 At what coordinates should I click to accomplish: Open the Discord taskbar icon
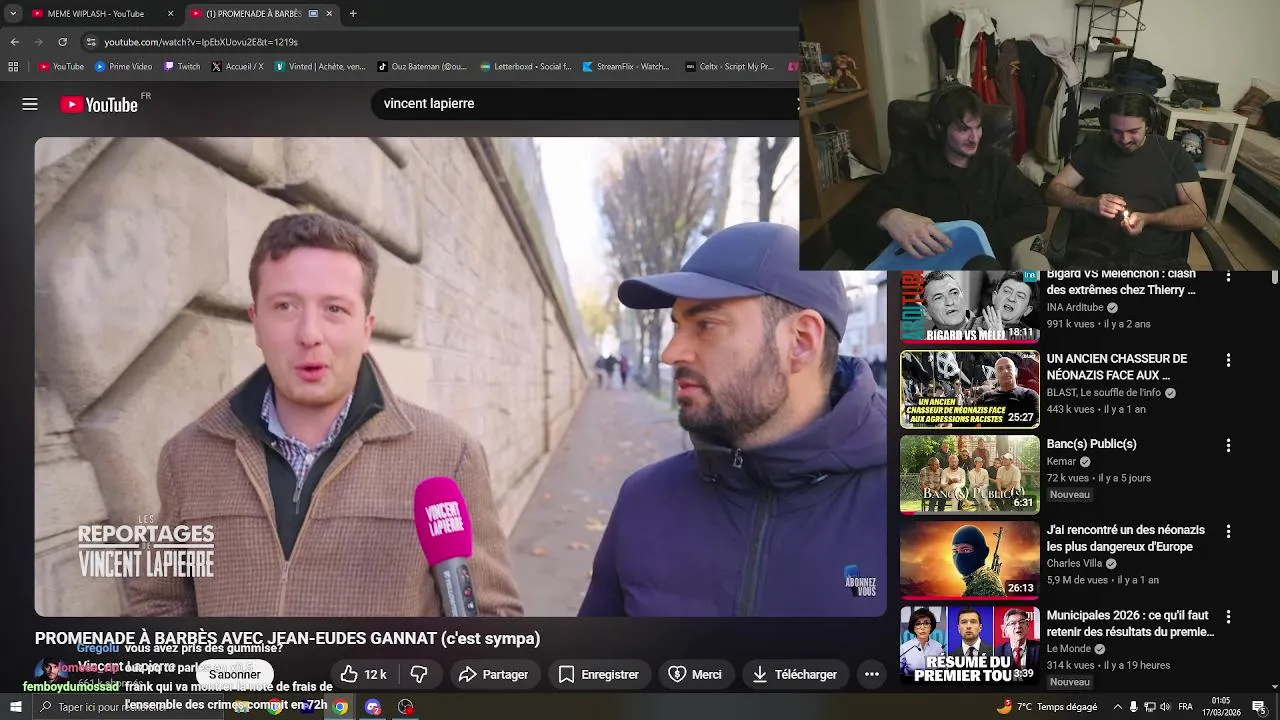(373, 707)
